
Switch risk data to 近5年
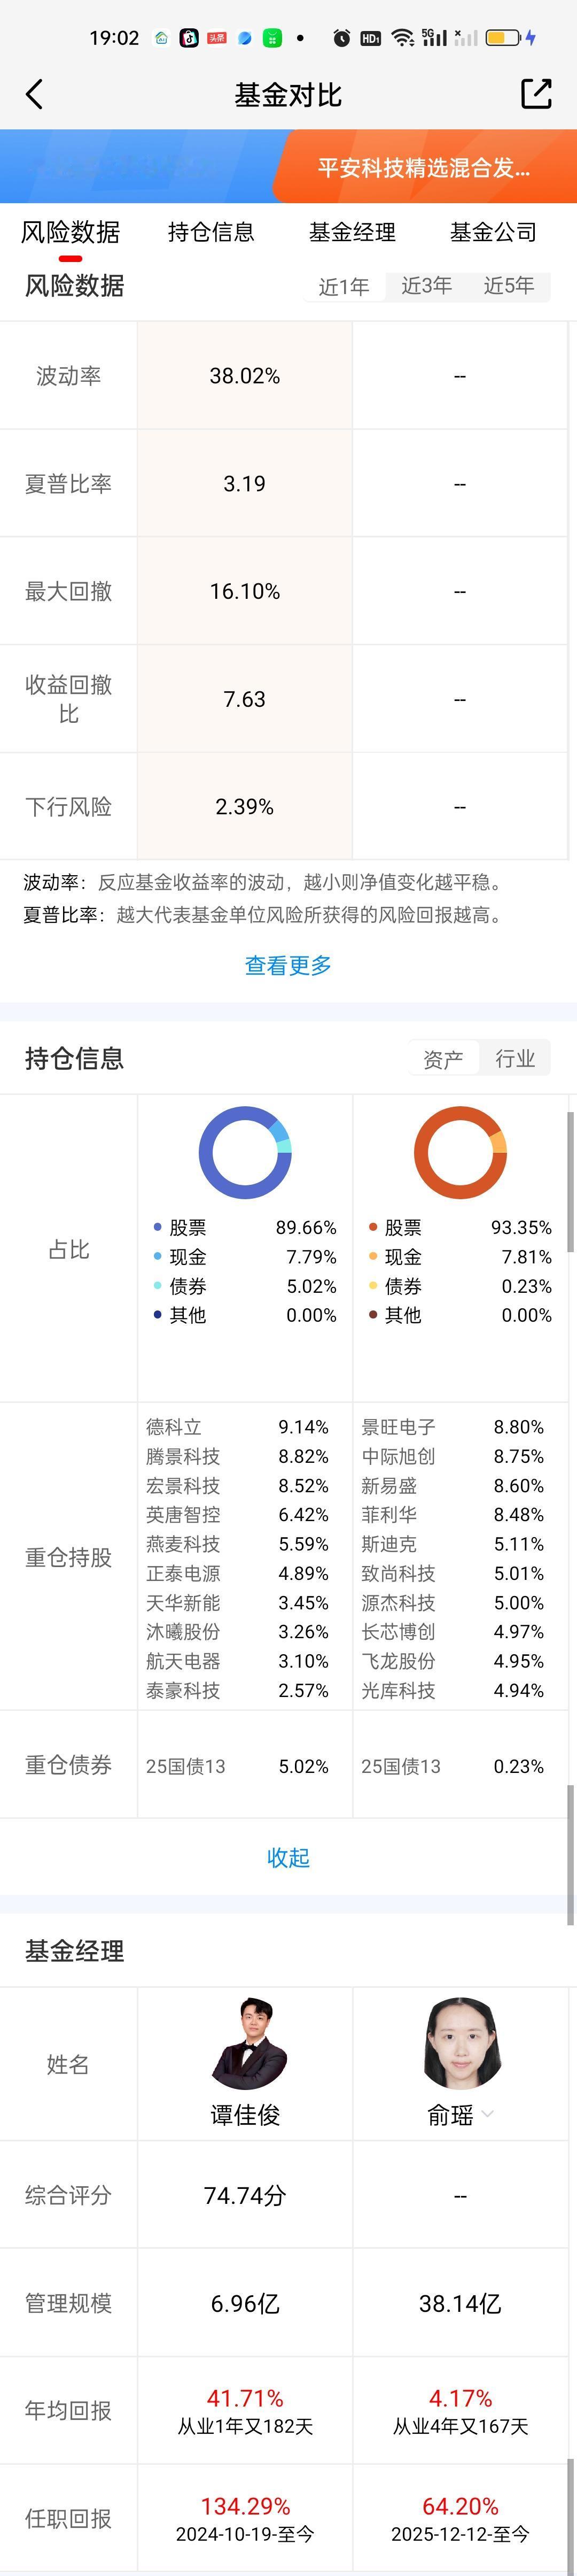(x=508, y=286)
